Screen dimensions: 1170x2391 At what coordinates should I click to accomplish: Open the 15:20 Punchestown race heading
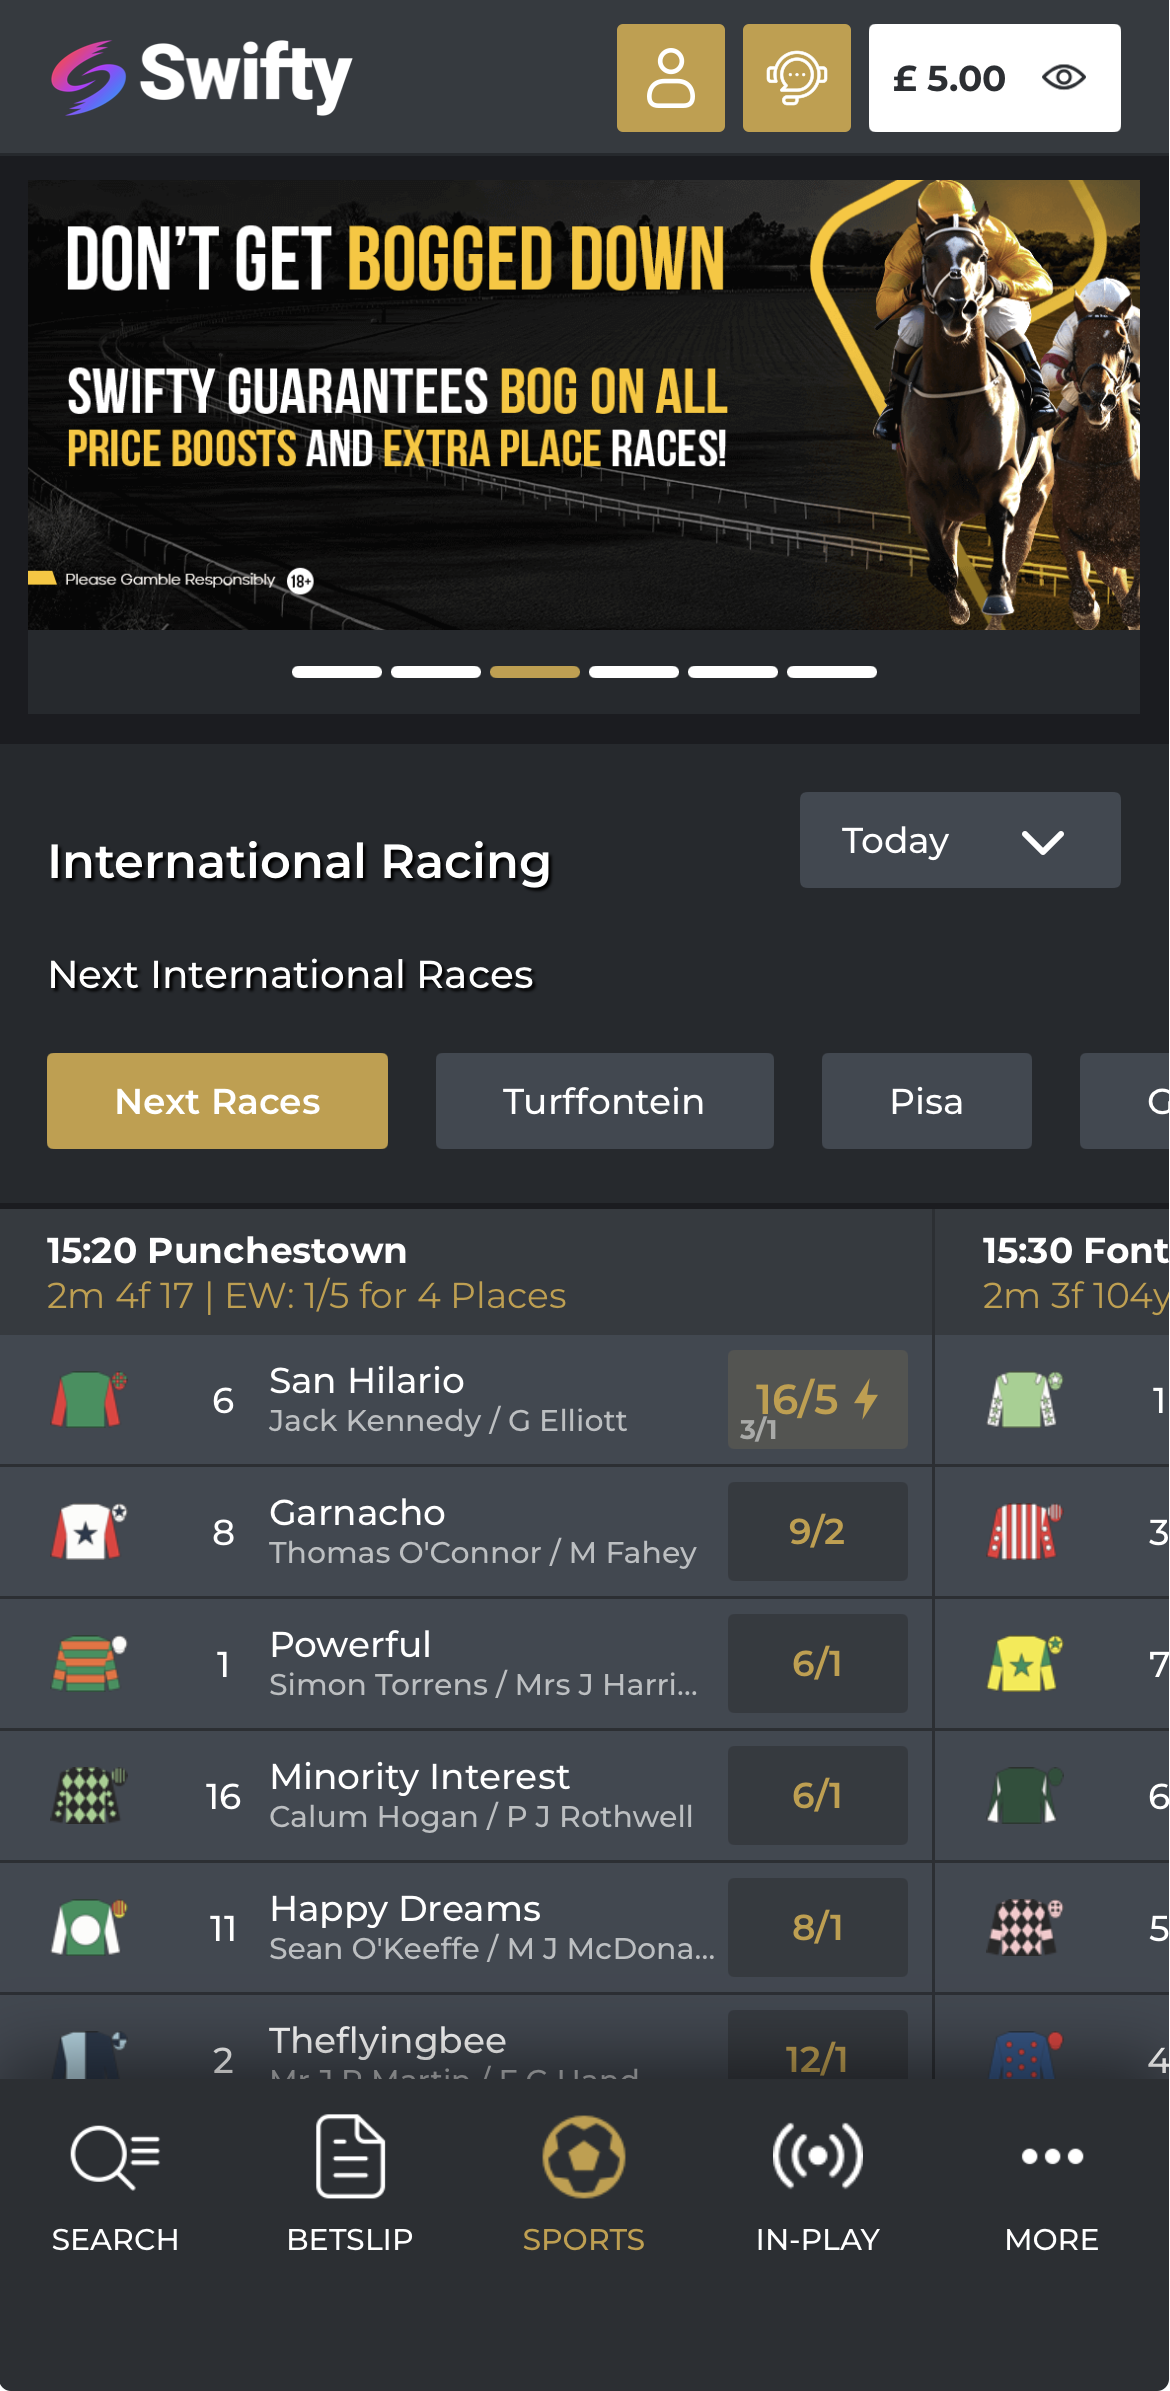(225, 1250)
